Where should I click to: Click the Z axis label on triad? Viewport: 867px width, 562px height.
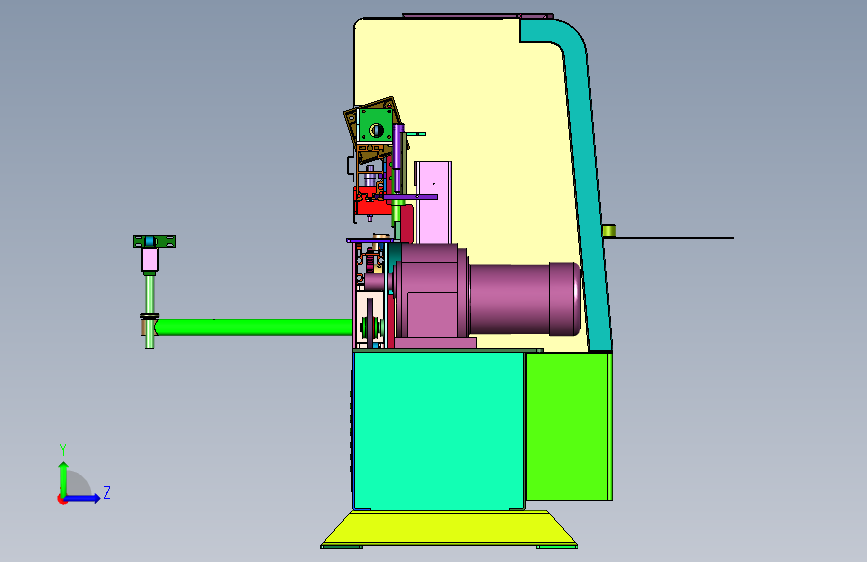coord(107,492)
